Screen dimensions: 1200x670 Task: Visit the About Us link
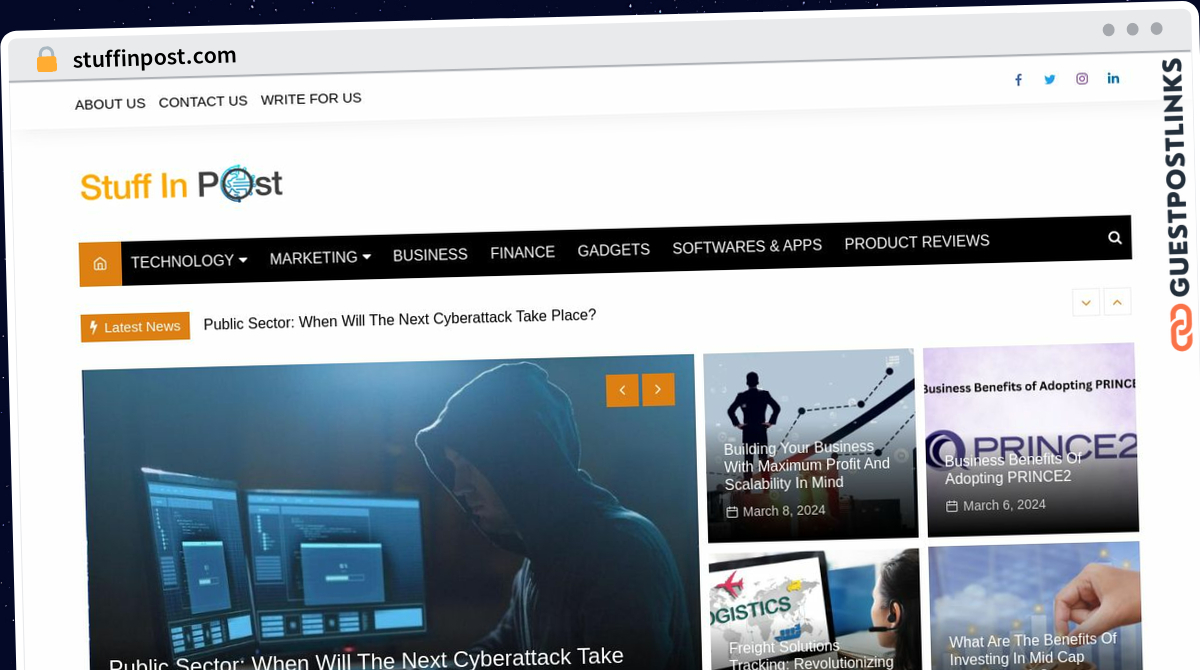pyautogui.click(x=110, y=103)
